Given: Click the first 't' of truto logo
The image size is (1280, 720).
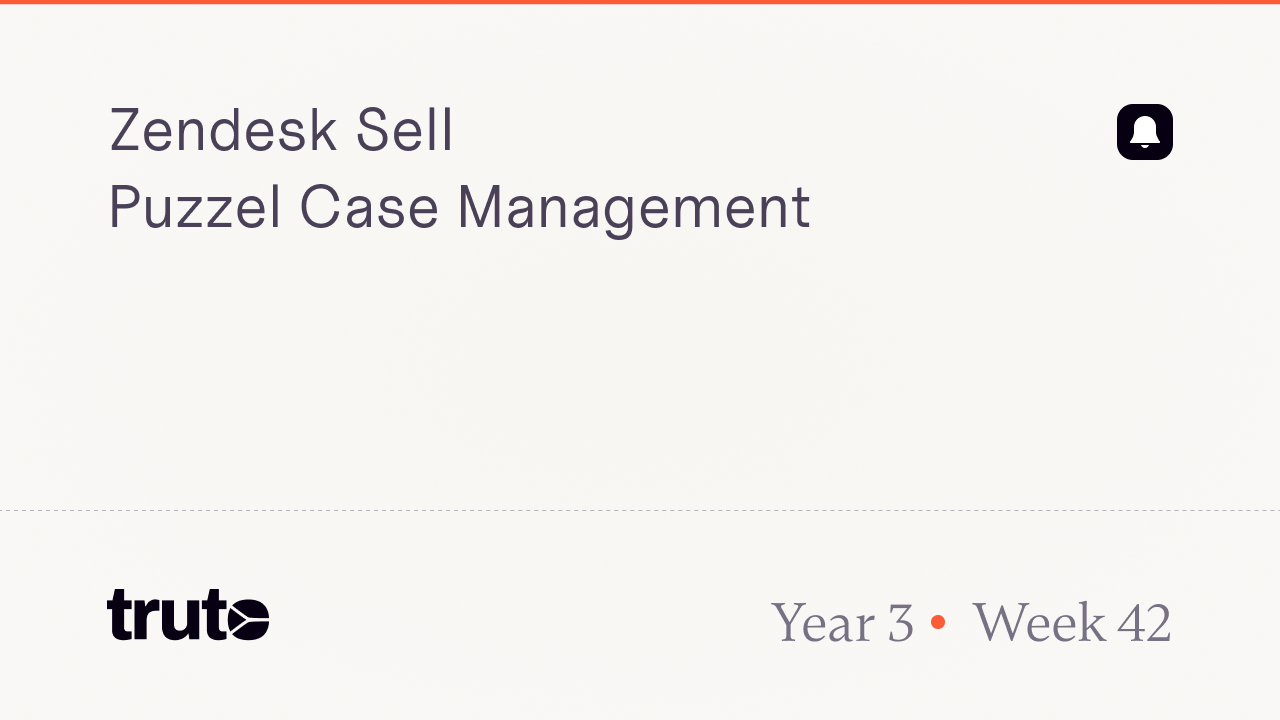Looking at the screenshot, I should point(120,615).
